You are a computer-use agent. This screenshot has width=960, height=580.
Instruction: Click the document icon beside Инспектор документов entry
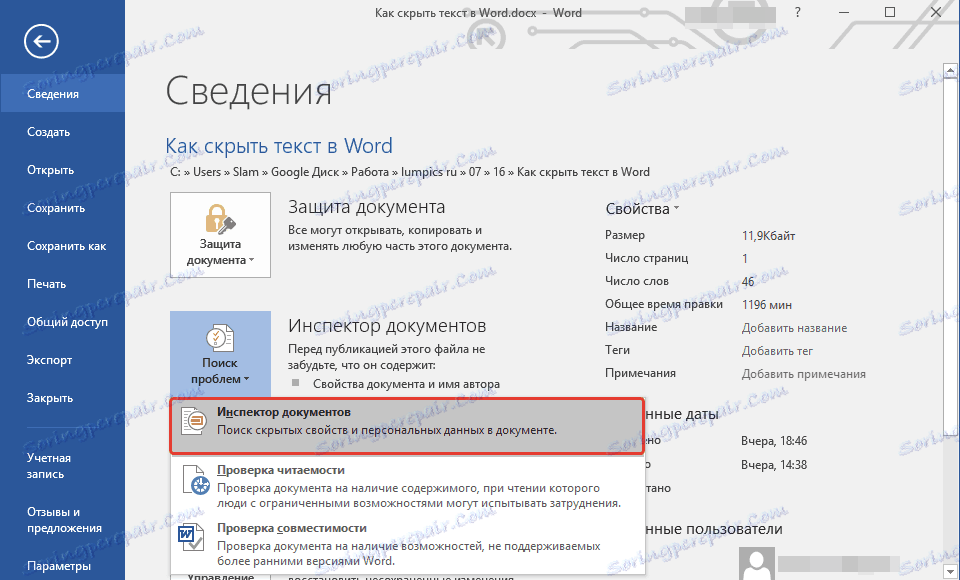pyautogui.click(x=194, y=420)
